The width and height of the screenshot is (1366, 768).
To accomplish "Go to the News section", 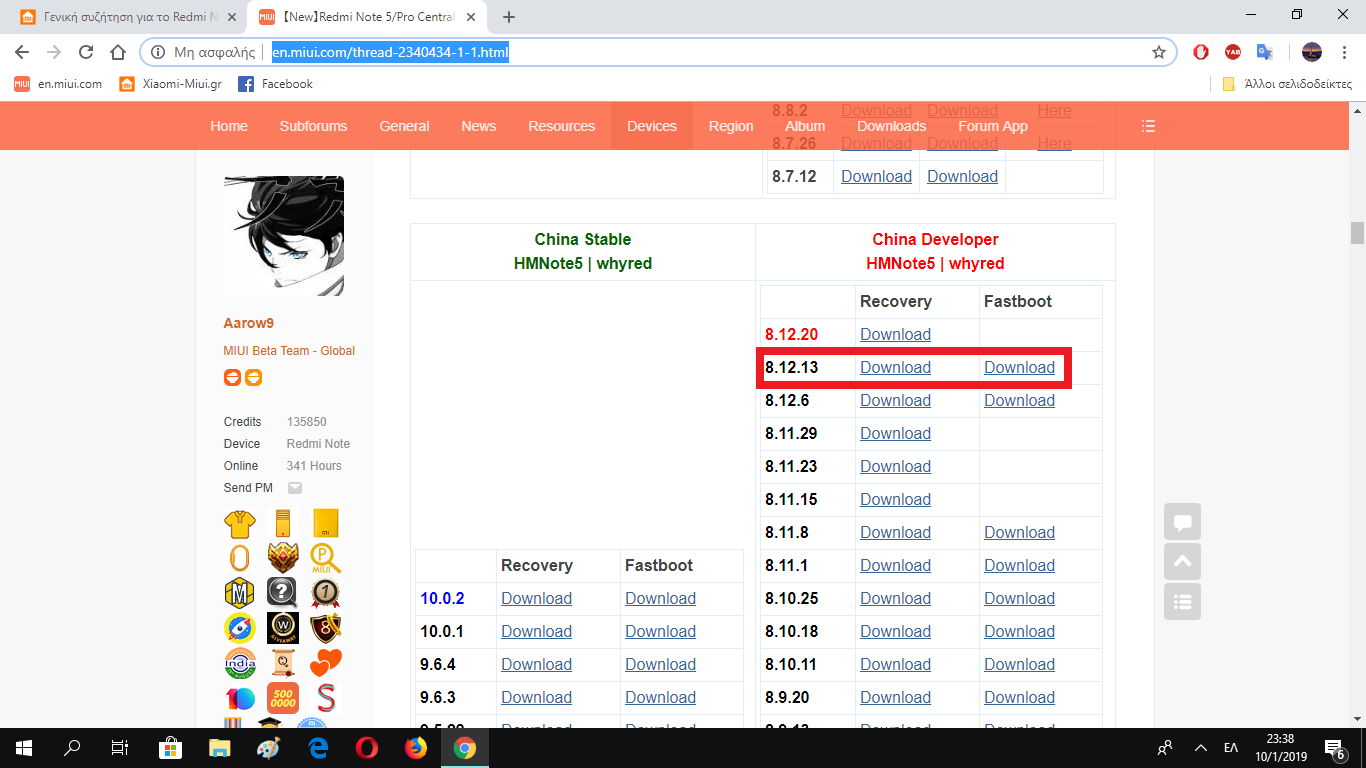I will [479, 126].
